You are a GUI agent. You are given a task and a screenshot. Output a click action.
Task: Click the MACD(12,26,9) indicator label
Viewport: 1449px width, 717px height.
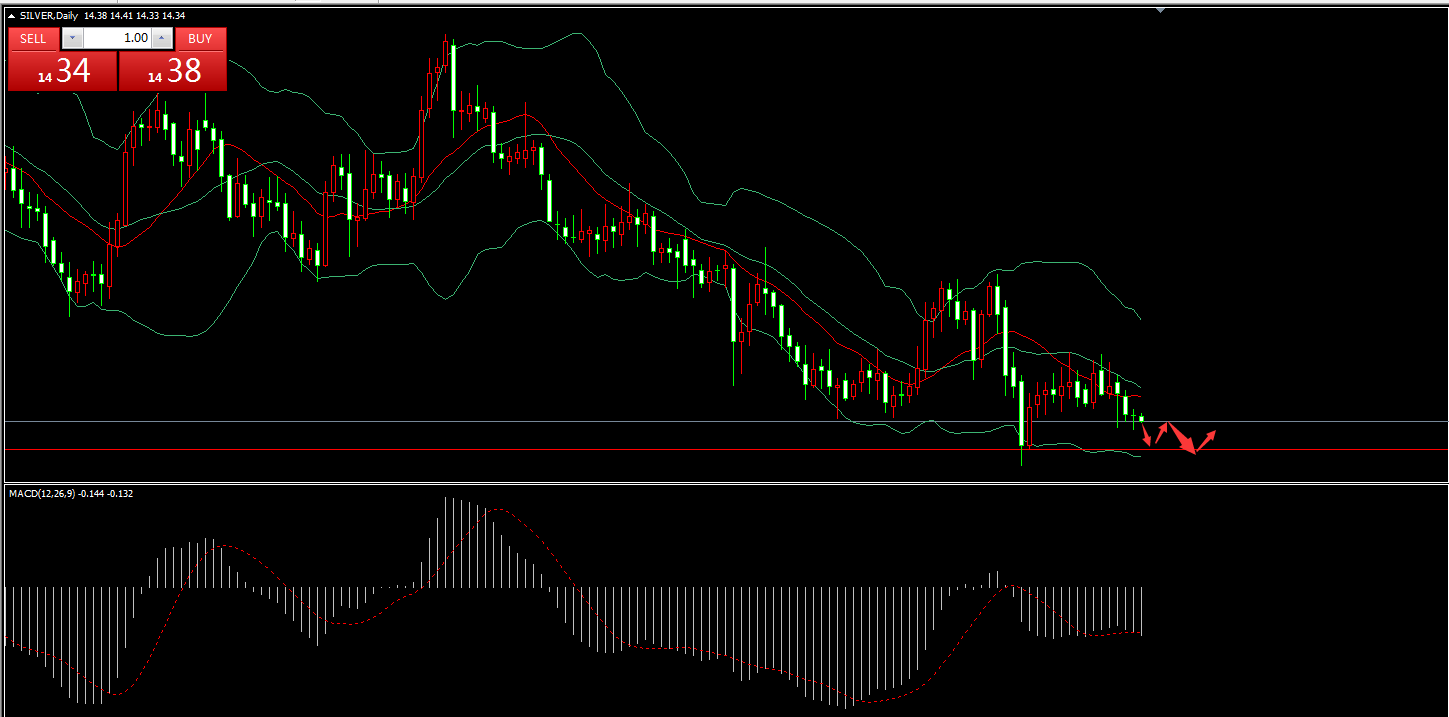70,493
